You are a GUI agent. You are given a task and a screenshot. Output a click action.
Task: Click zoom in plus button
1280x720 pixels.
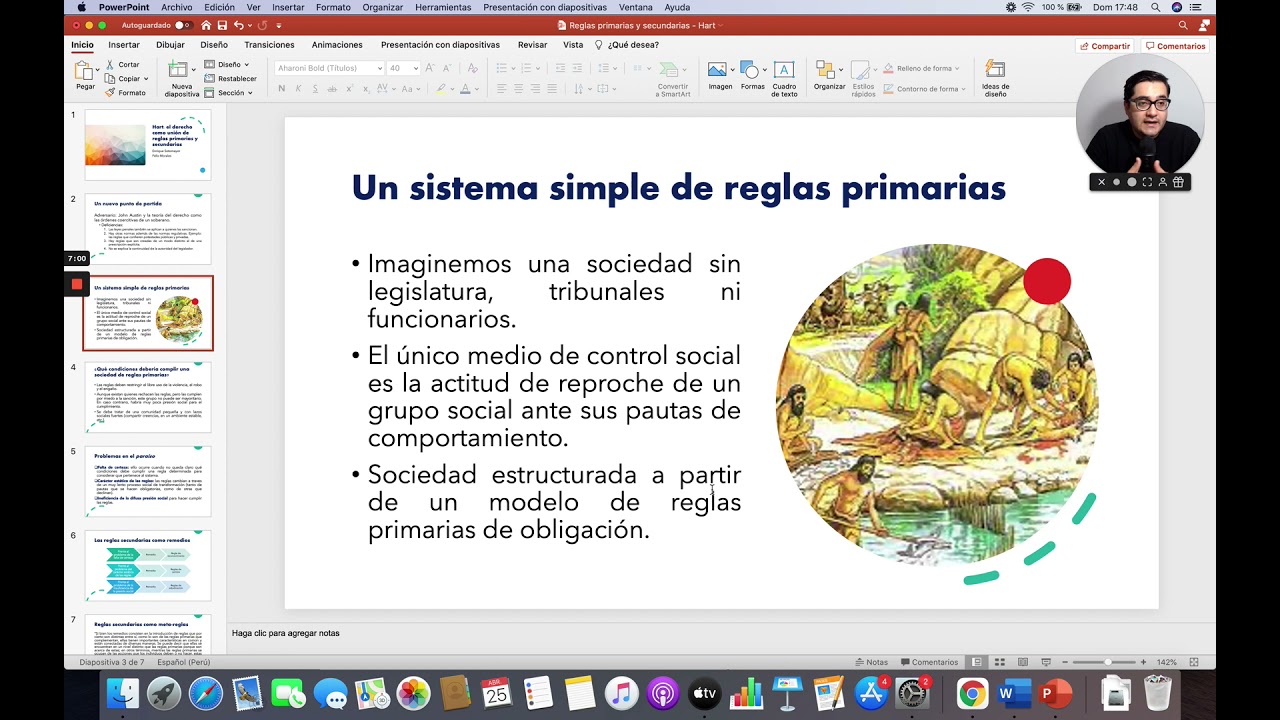1144,662
